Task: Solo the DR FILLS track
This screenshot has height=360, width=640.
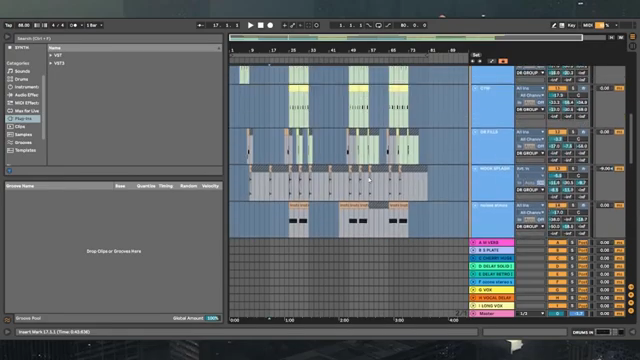Action: [573, 132]
